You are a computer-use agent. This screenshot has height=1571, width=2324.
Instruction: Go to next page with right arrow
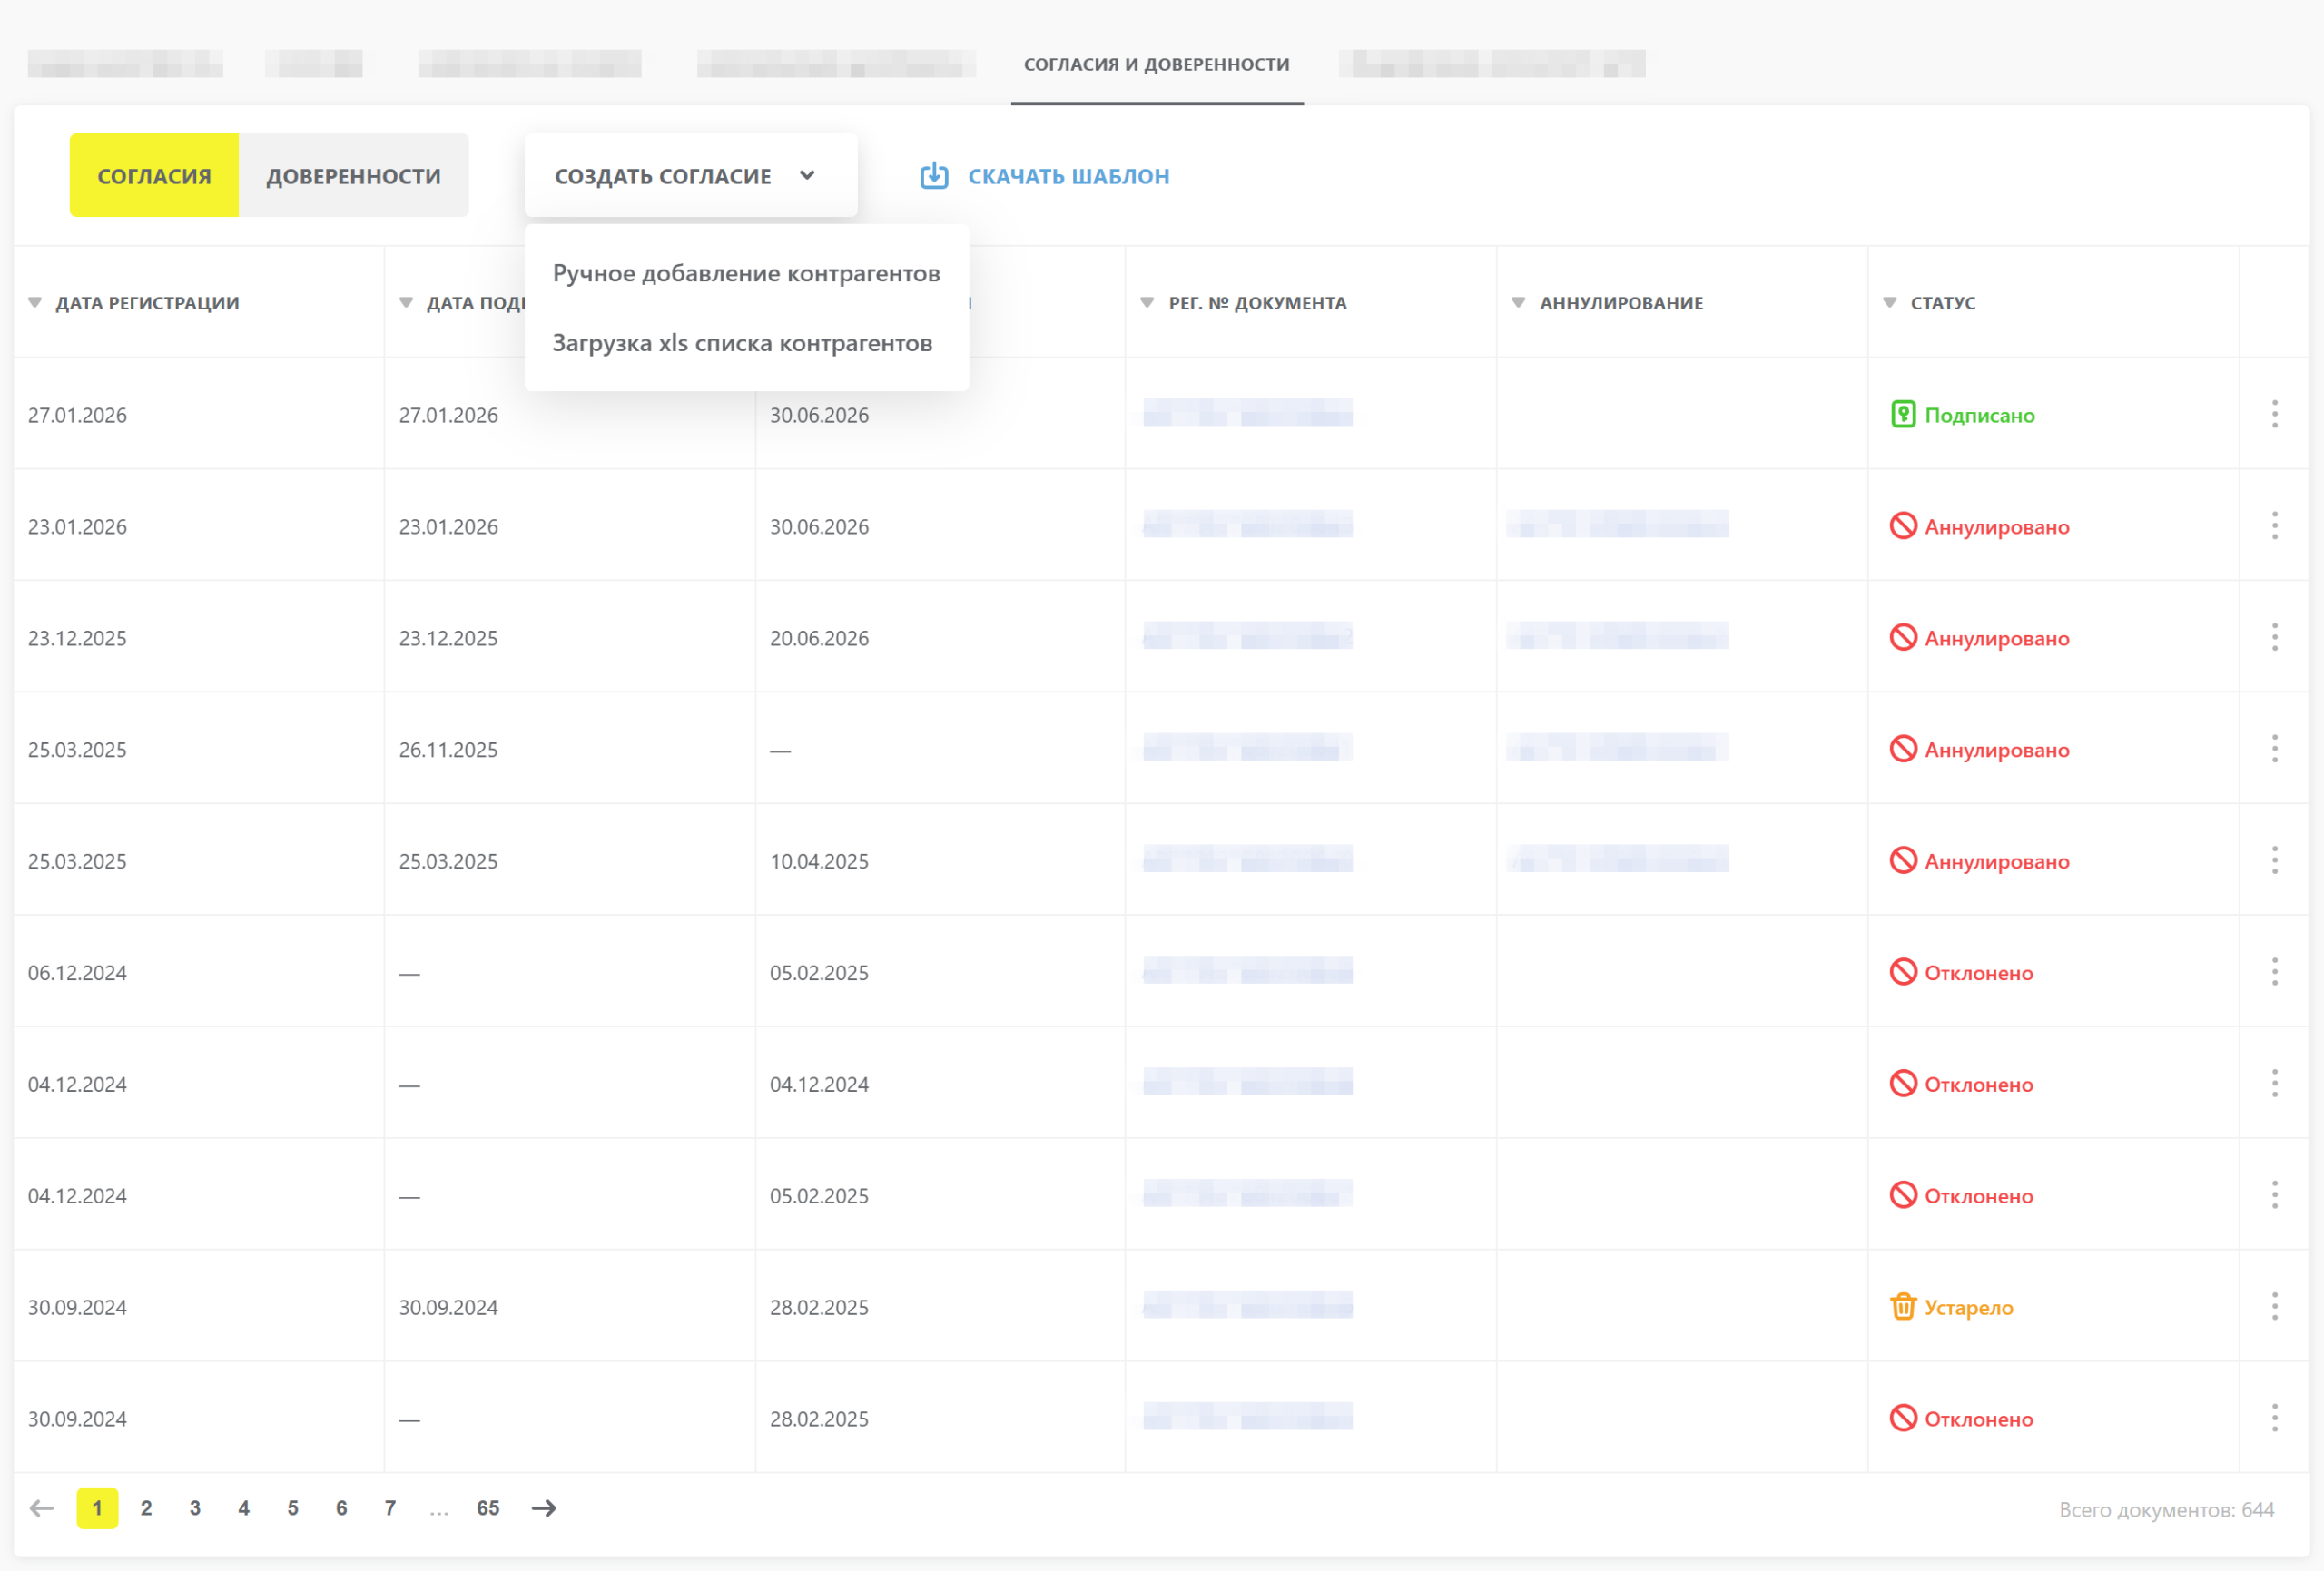pyautogui.click(x=544, y=1508)
